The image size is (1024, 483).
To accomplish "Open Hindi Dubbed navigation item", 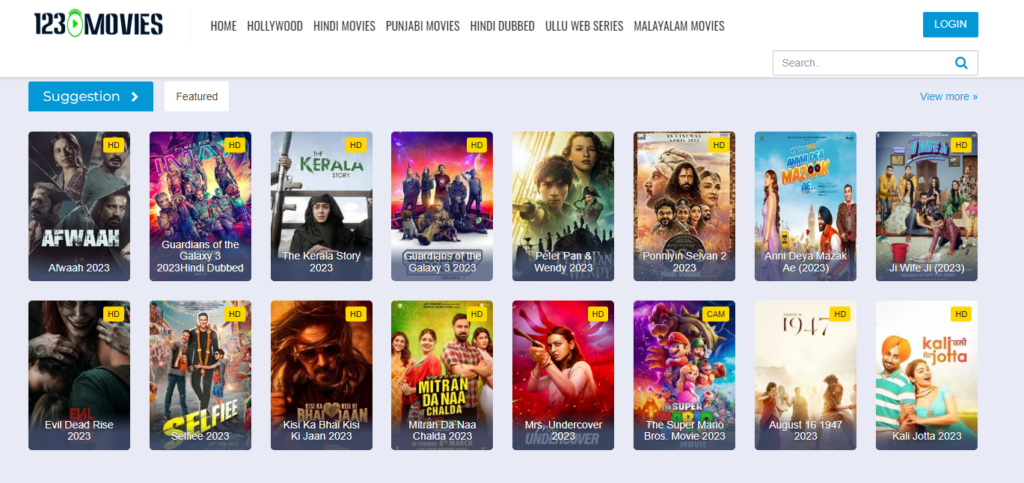I will tap(502, 26).
